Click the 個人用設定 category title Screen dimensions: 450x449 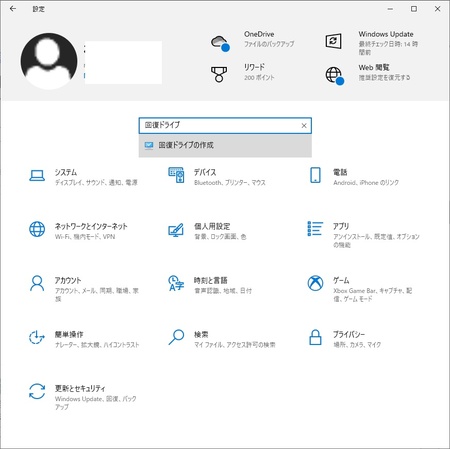212,226
